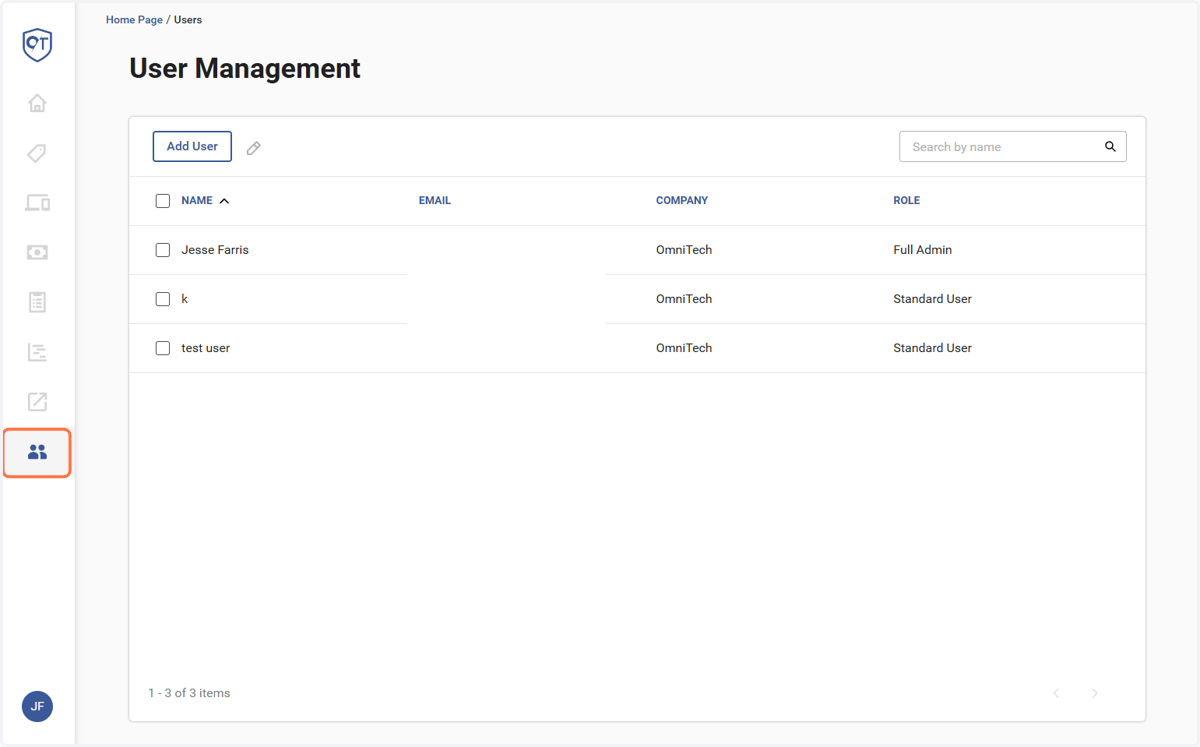Sort by the EMAIL column header

435,201
